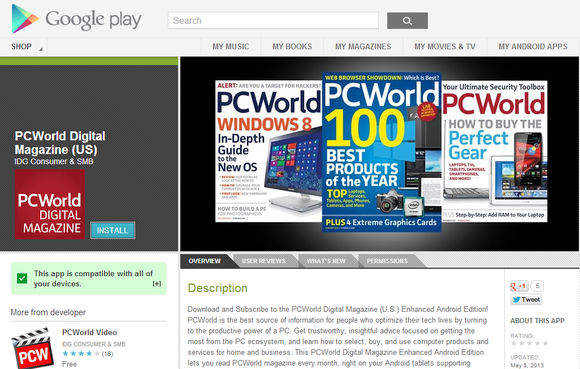Click the Google +1 button

519,286
